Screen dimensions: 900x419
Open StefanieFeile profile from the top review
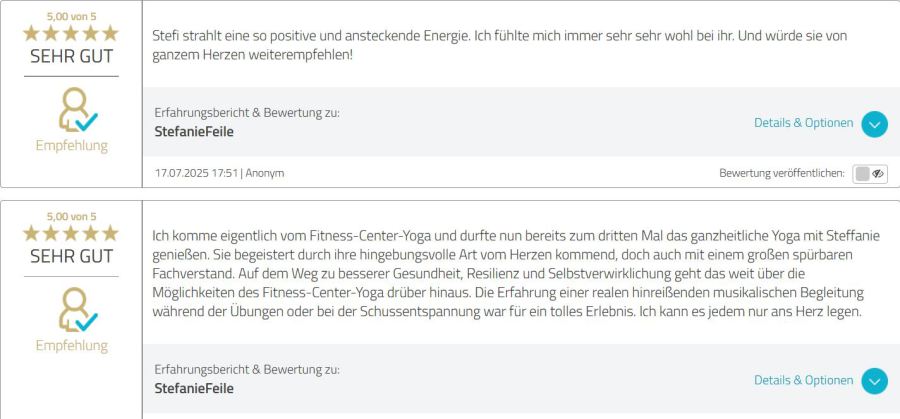[x=194, y=131]
